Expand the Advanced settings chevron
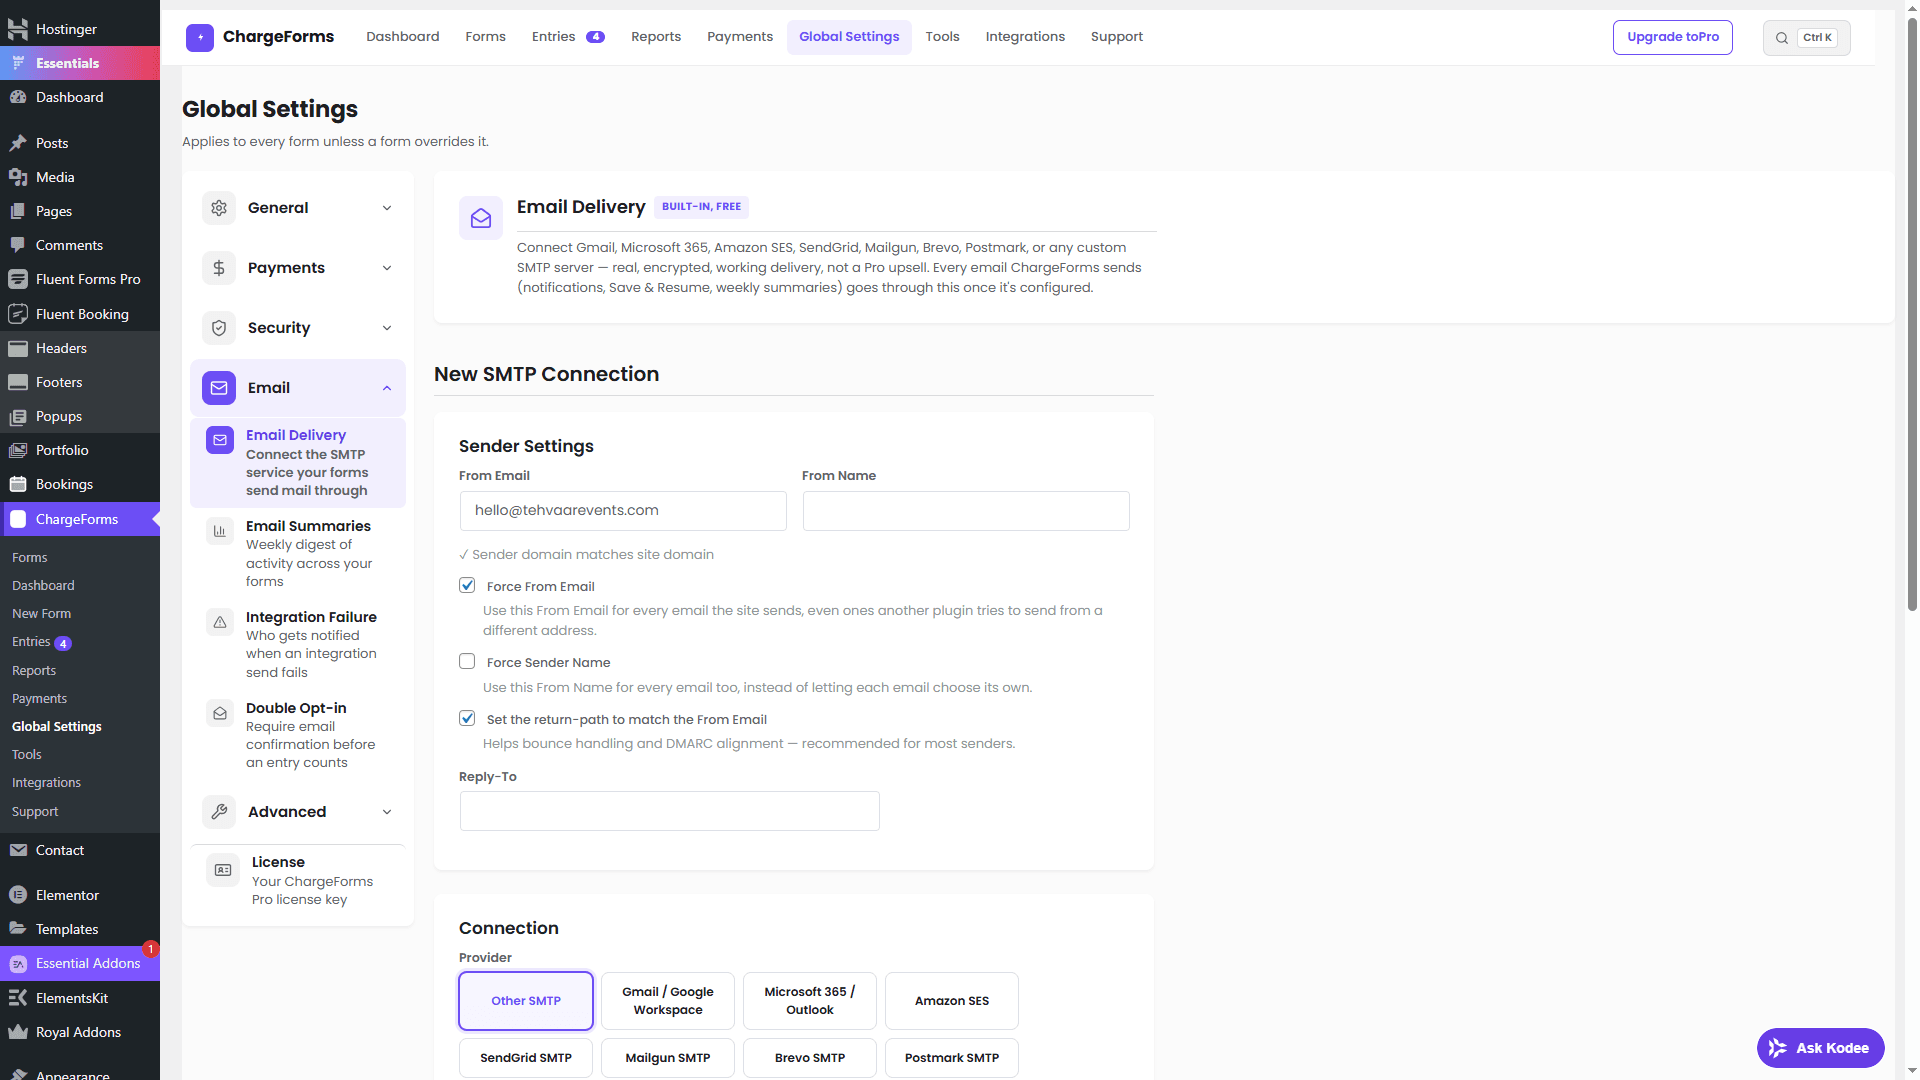 [x=387, y=812]
